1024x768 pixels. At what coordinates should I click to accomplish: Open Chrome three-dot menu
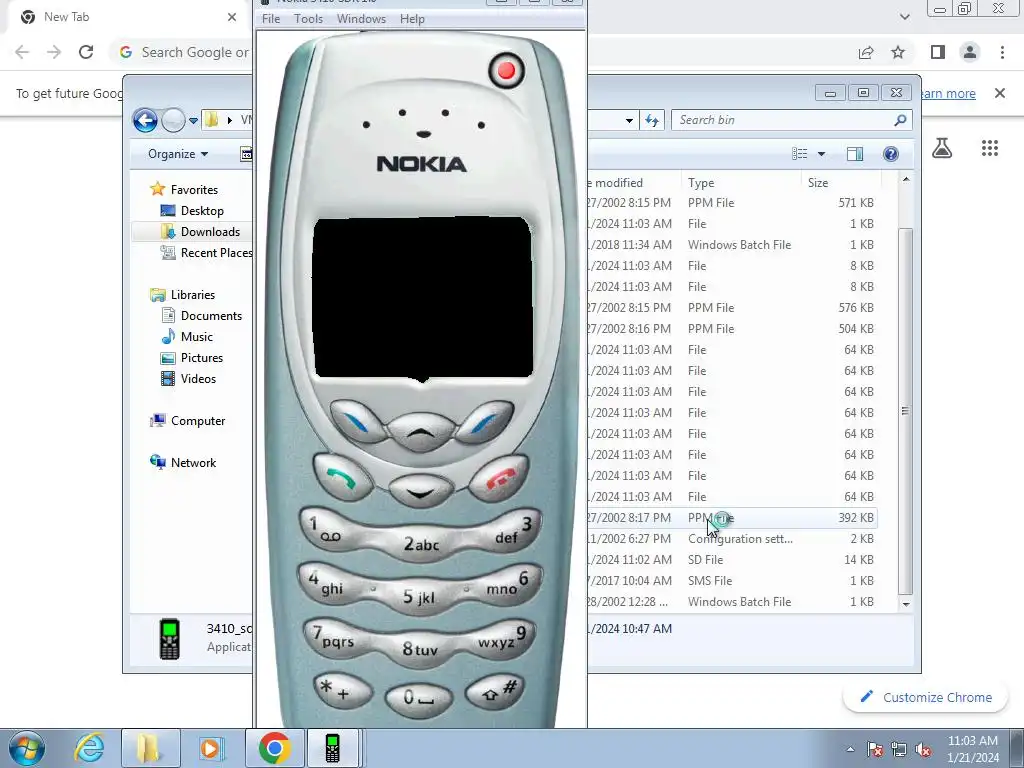tap(1002, 52)
